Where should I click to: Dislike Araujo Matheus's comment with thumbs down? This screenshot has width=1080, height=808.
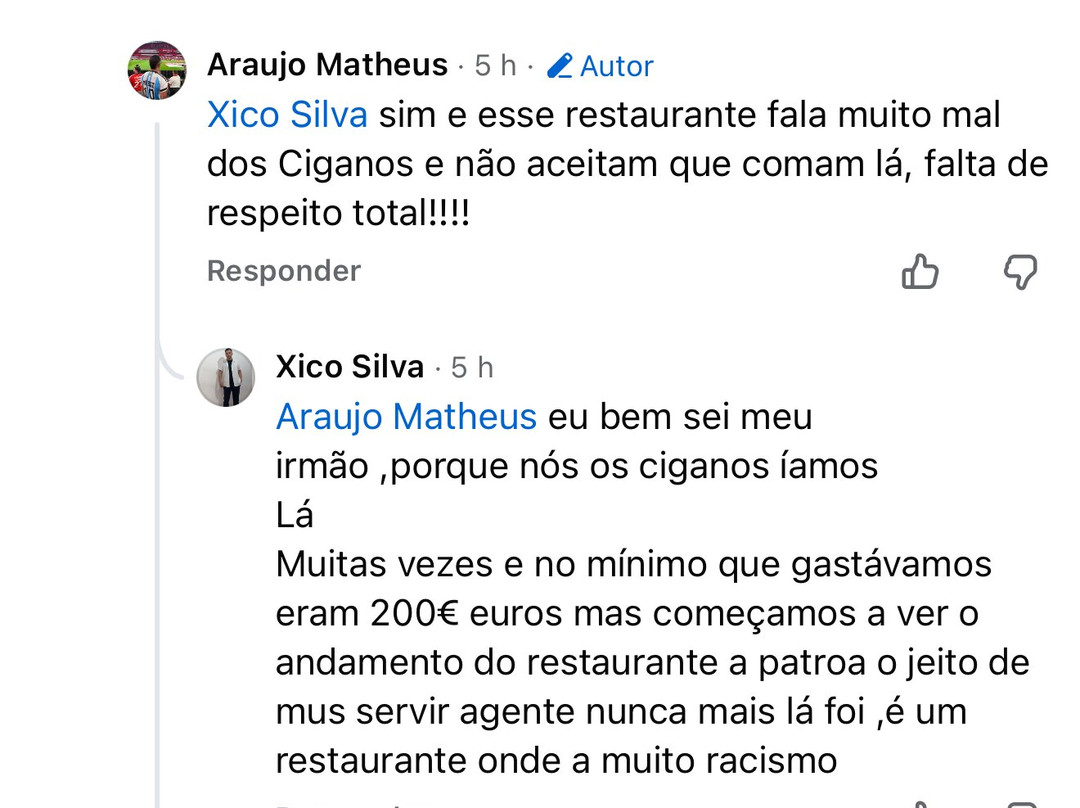coord(1020,271)
